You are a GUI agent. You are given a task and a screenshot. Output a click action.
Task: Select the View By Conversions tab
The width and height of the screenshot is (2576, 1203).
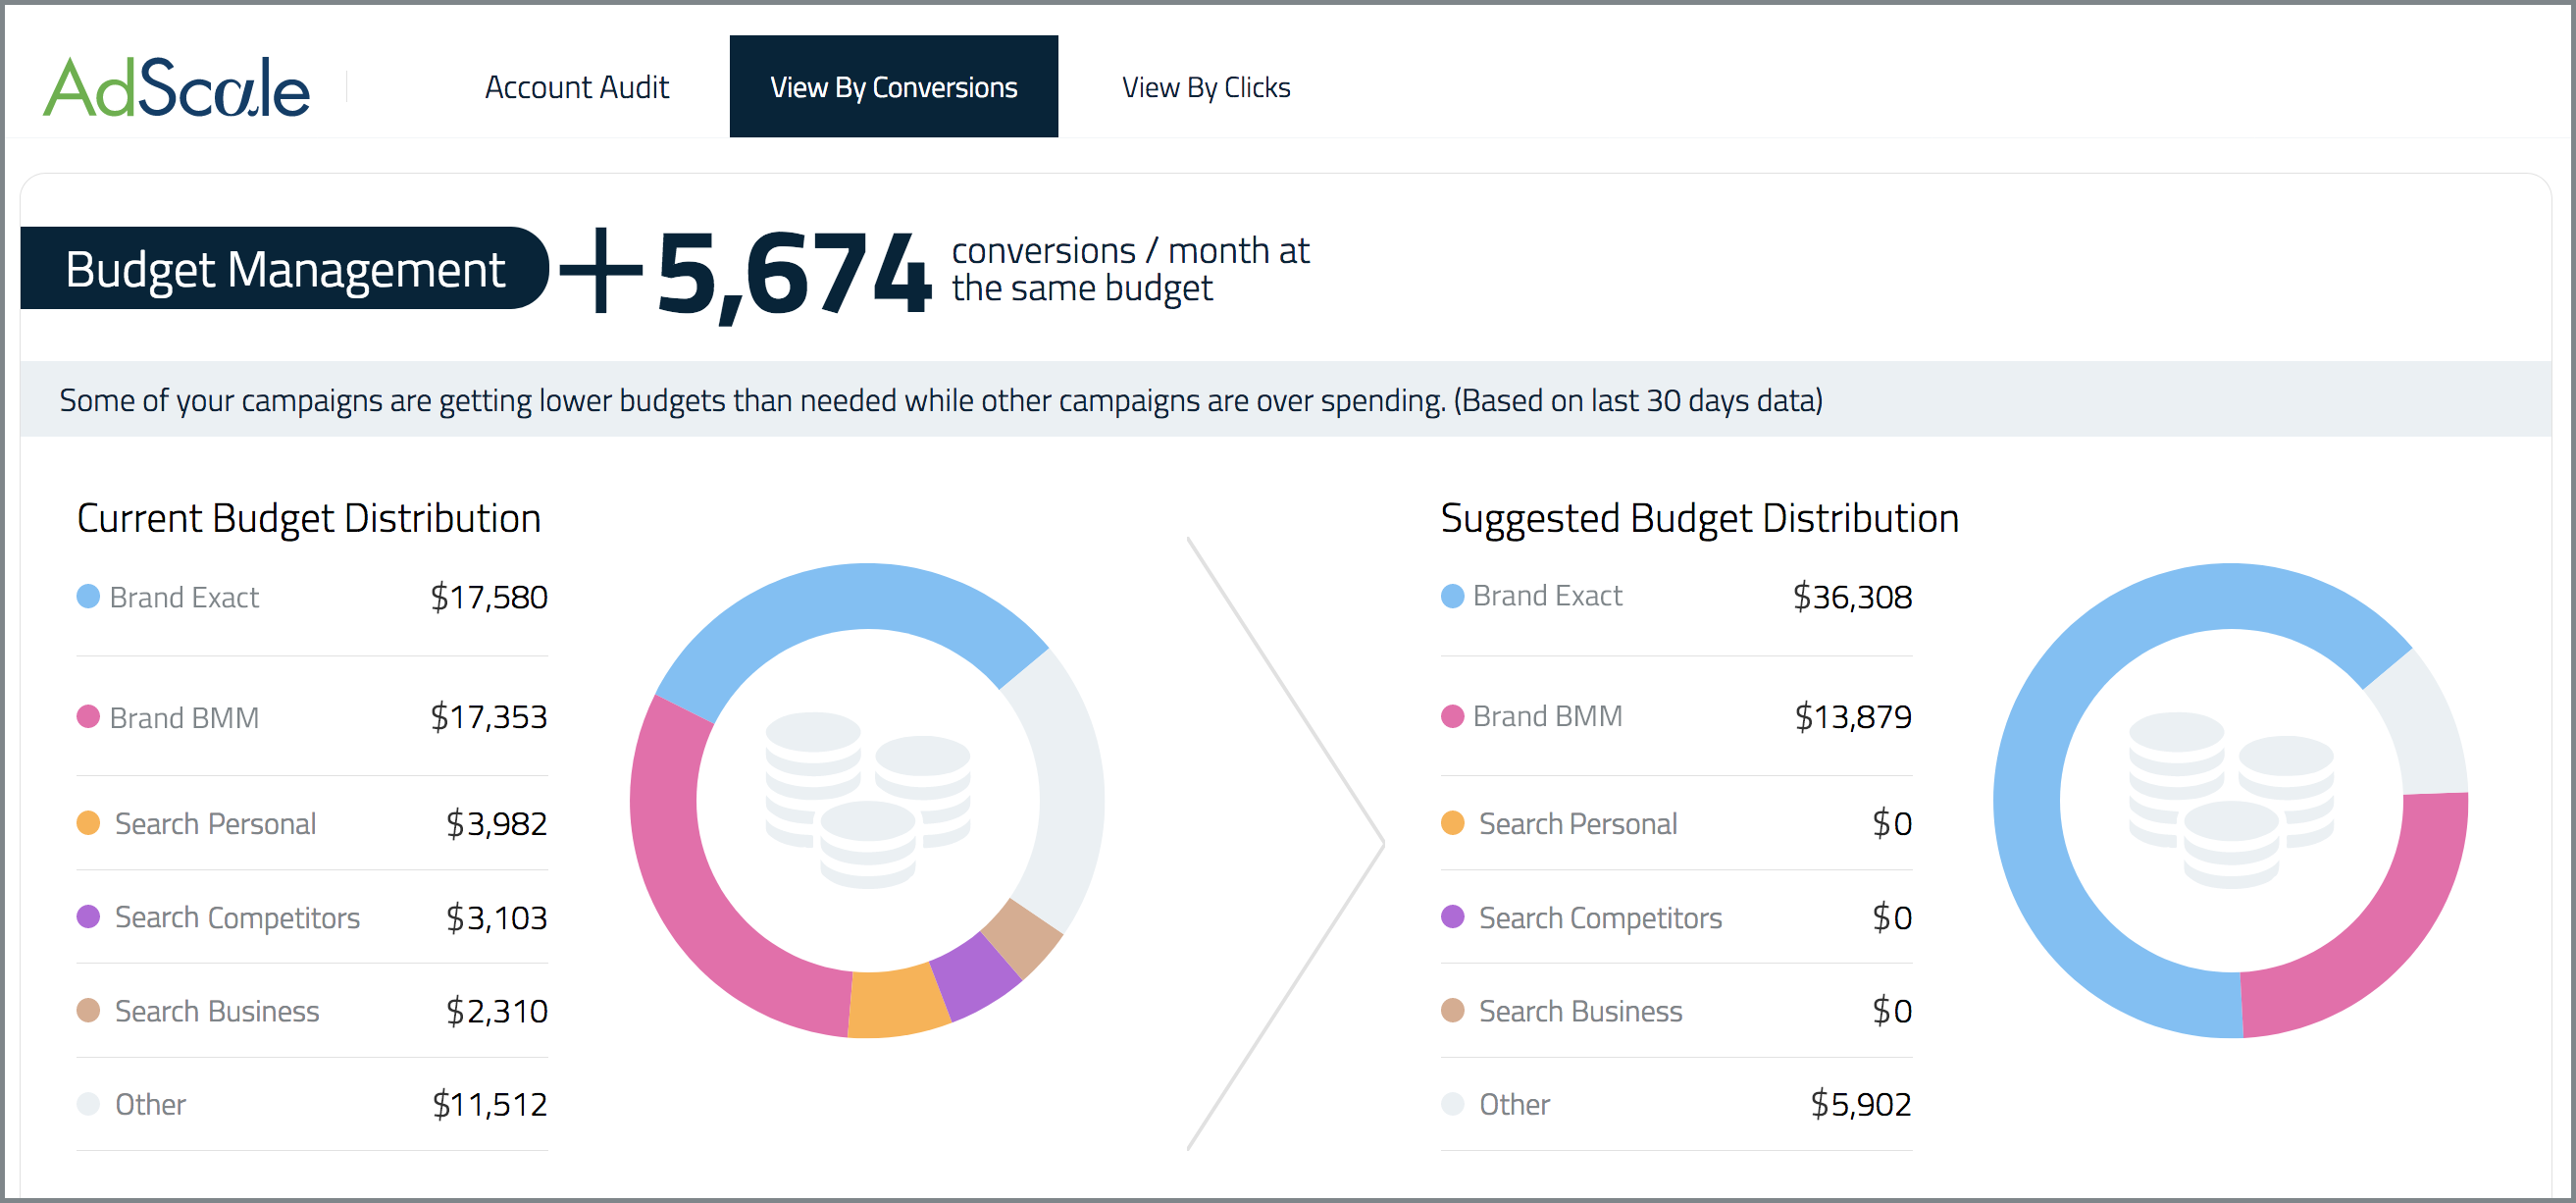coord(893,86)
